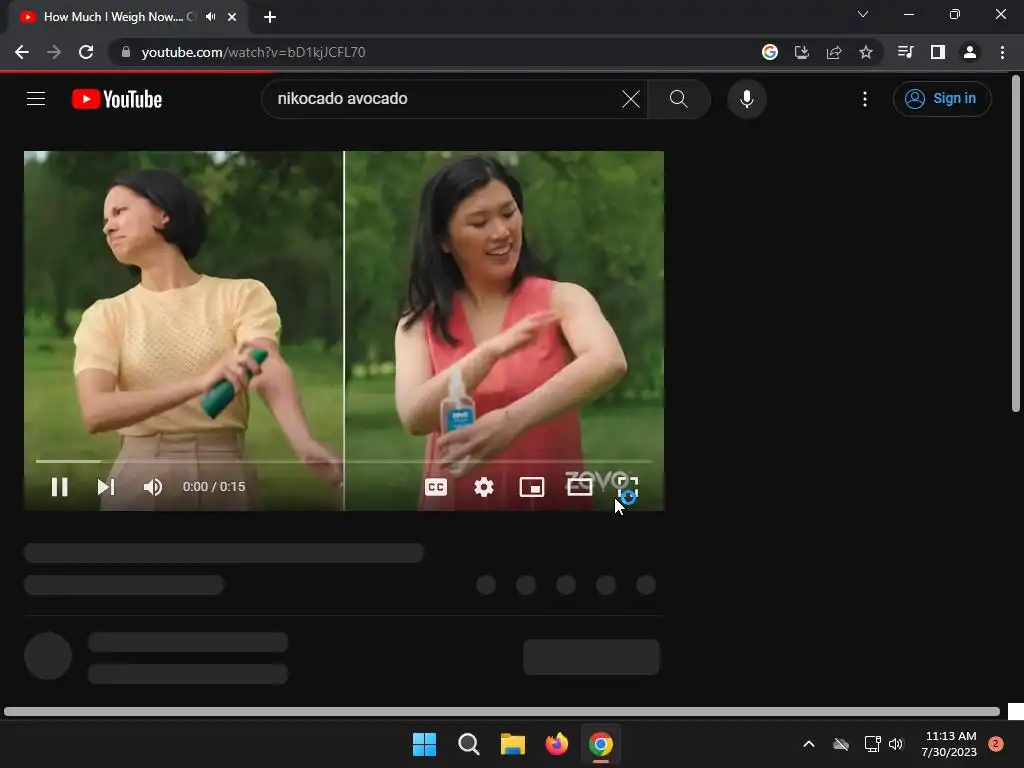Open the Chrome three-dot customize menu
1024x768 pixels.
tap(1002, 52)
